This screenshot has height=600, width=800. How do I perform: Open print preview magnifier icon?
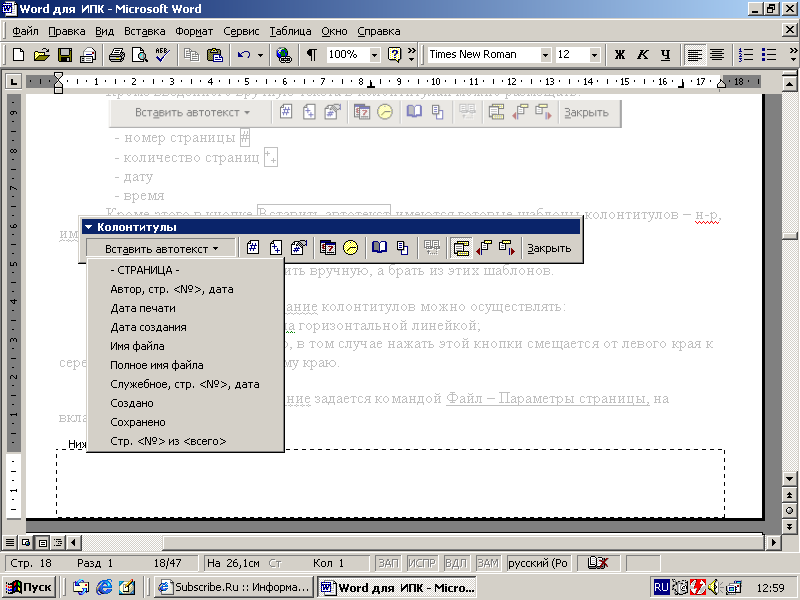[139, 54]
